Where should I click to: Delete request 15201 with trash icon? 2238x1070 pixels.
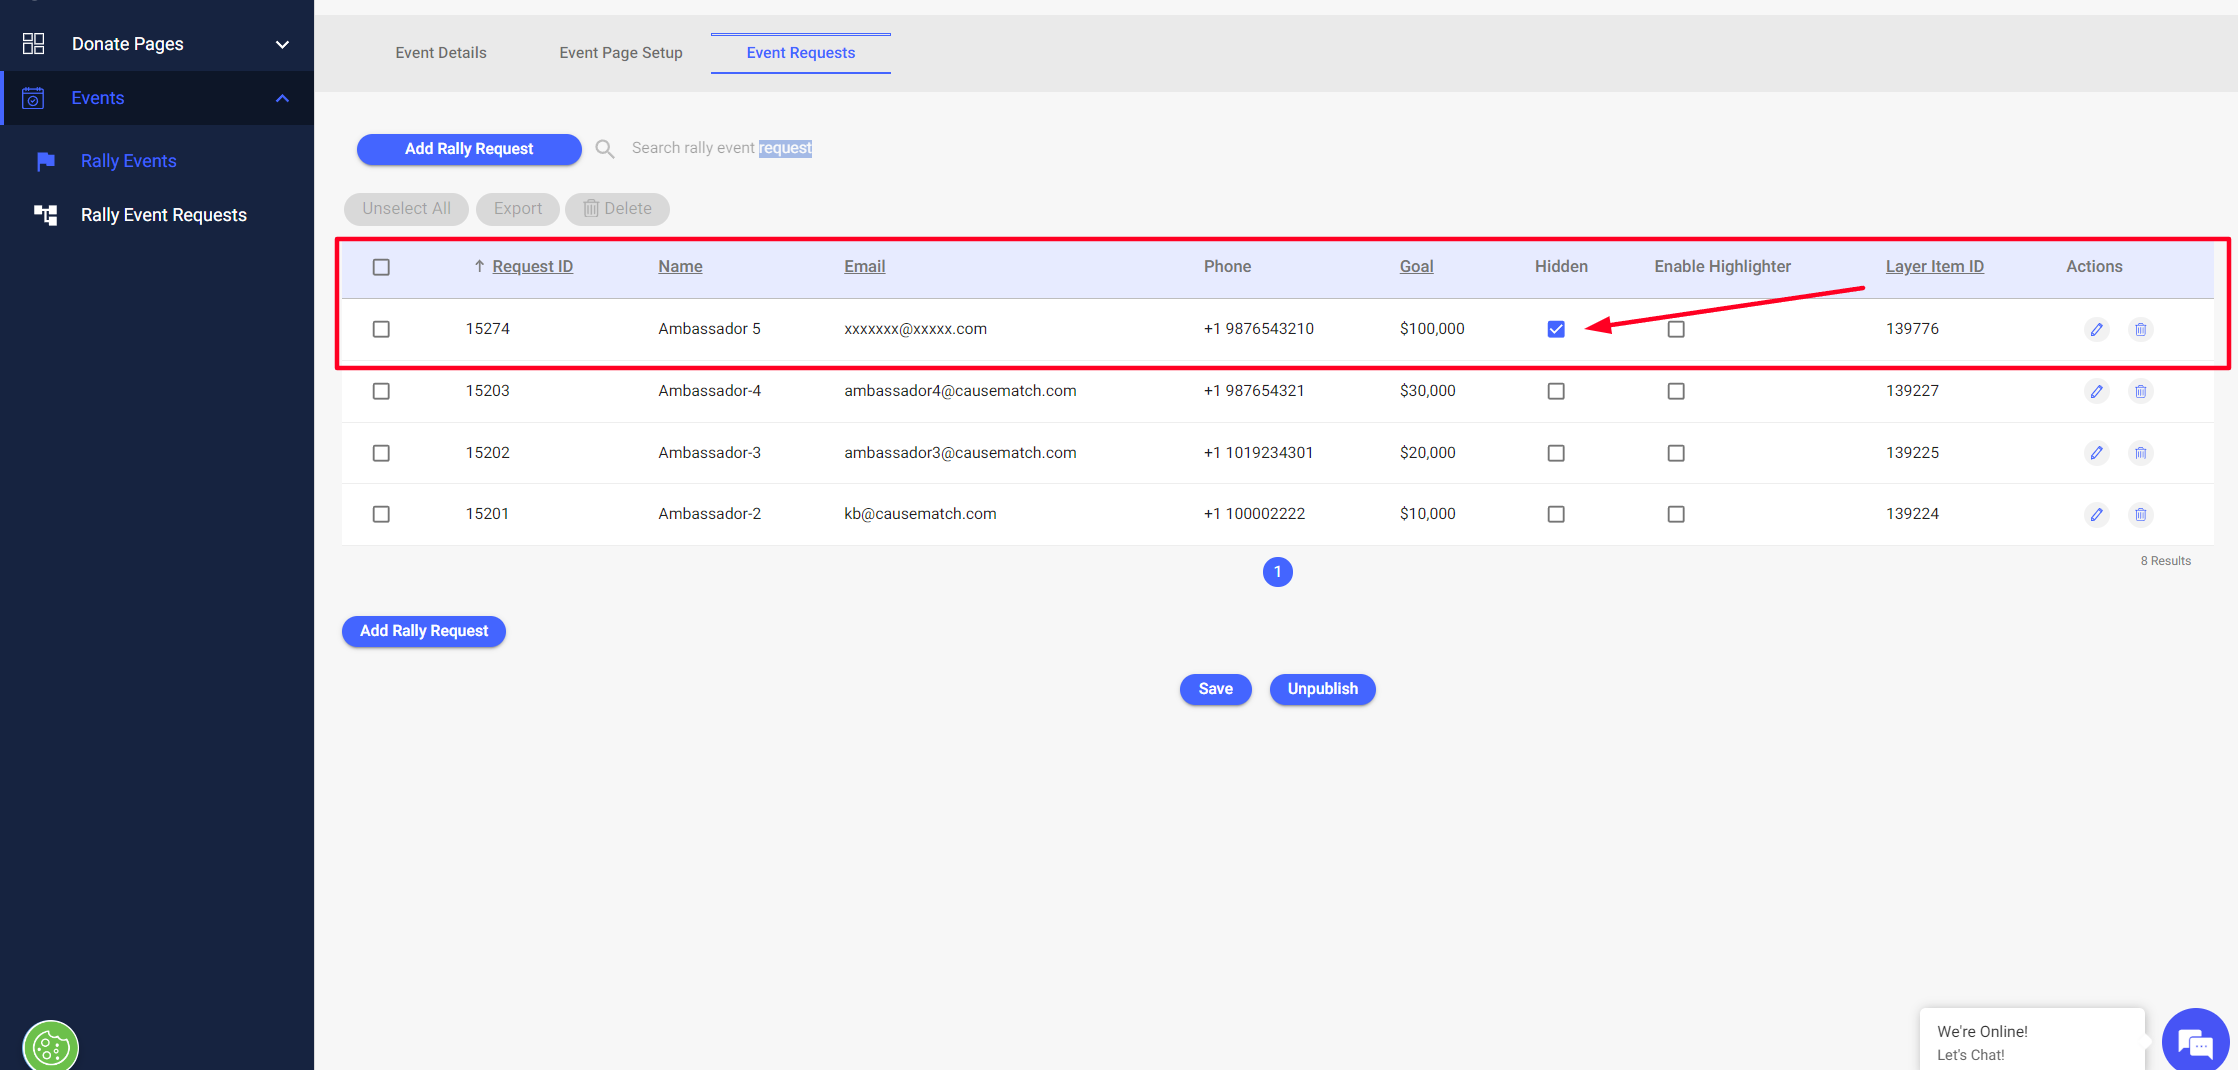pos(2141,514)
